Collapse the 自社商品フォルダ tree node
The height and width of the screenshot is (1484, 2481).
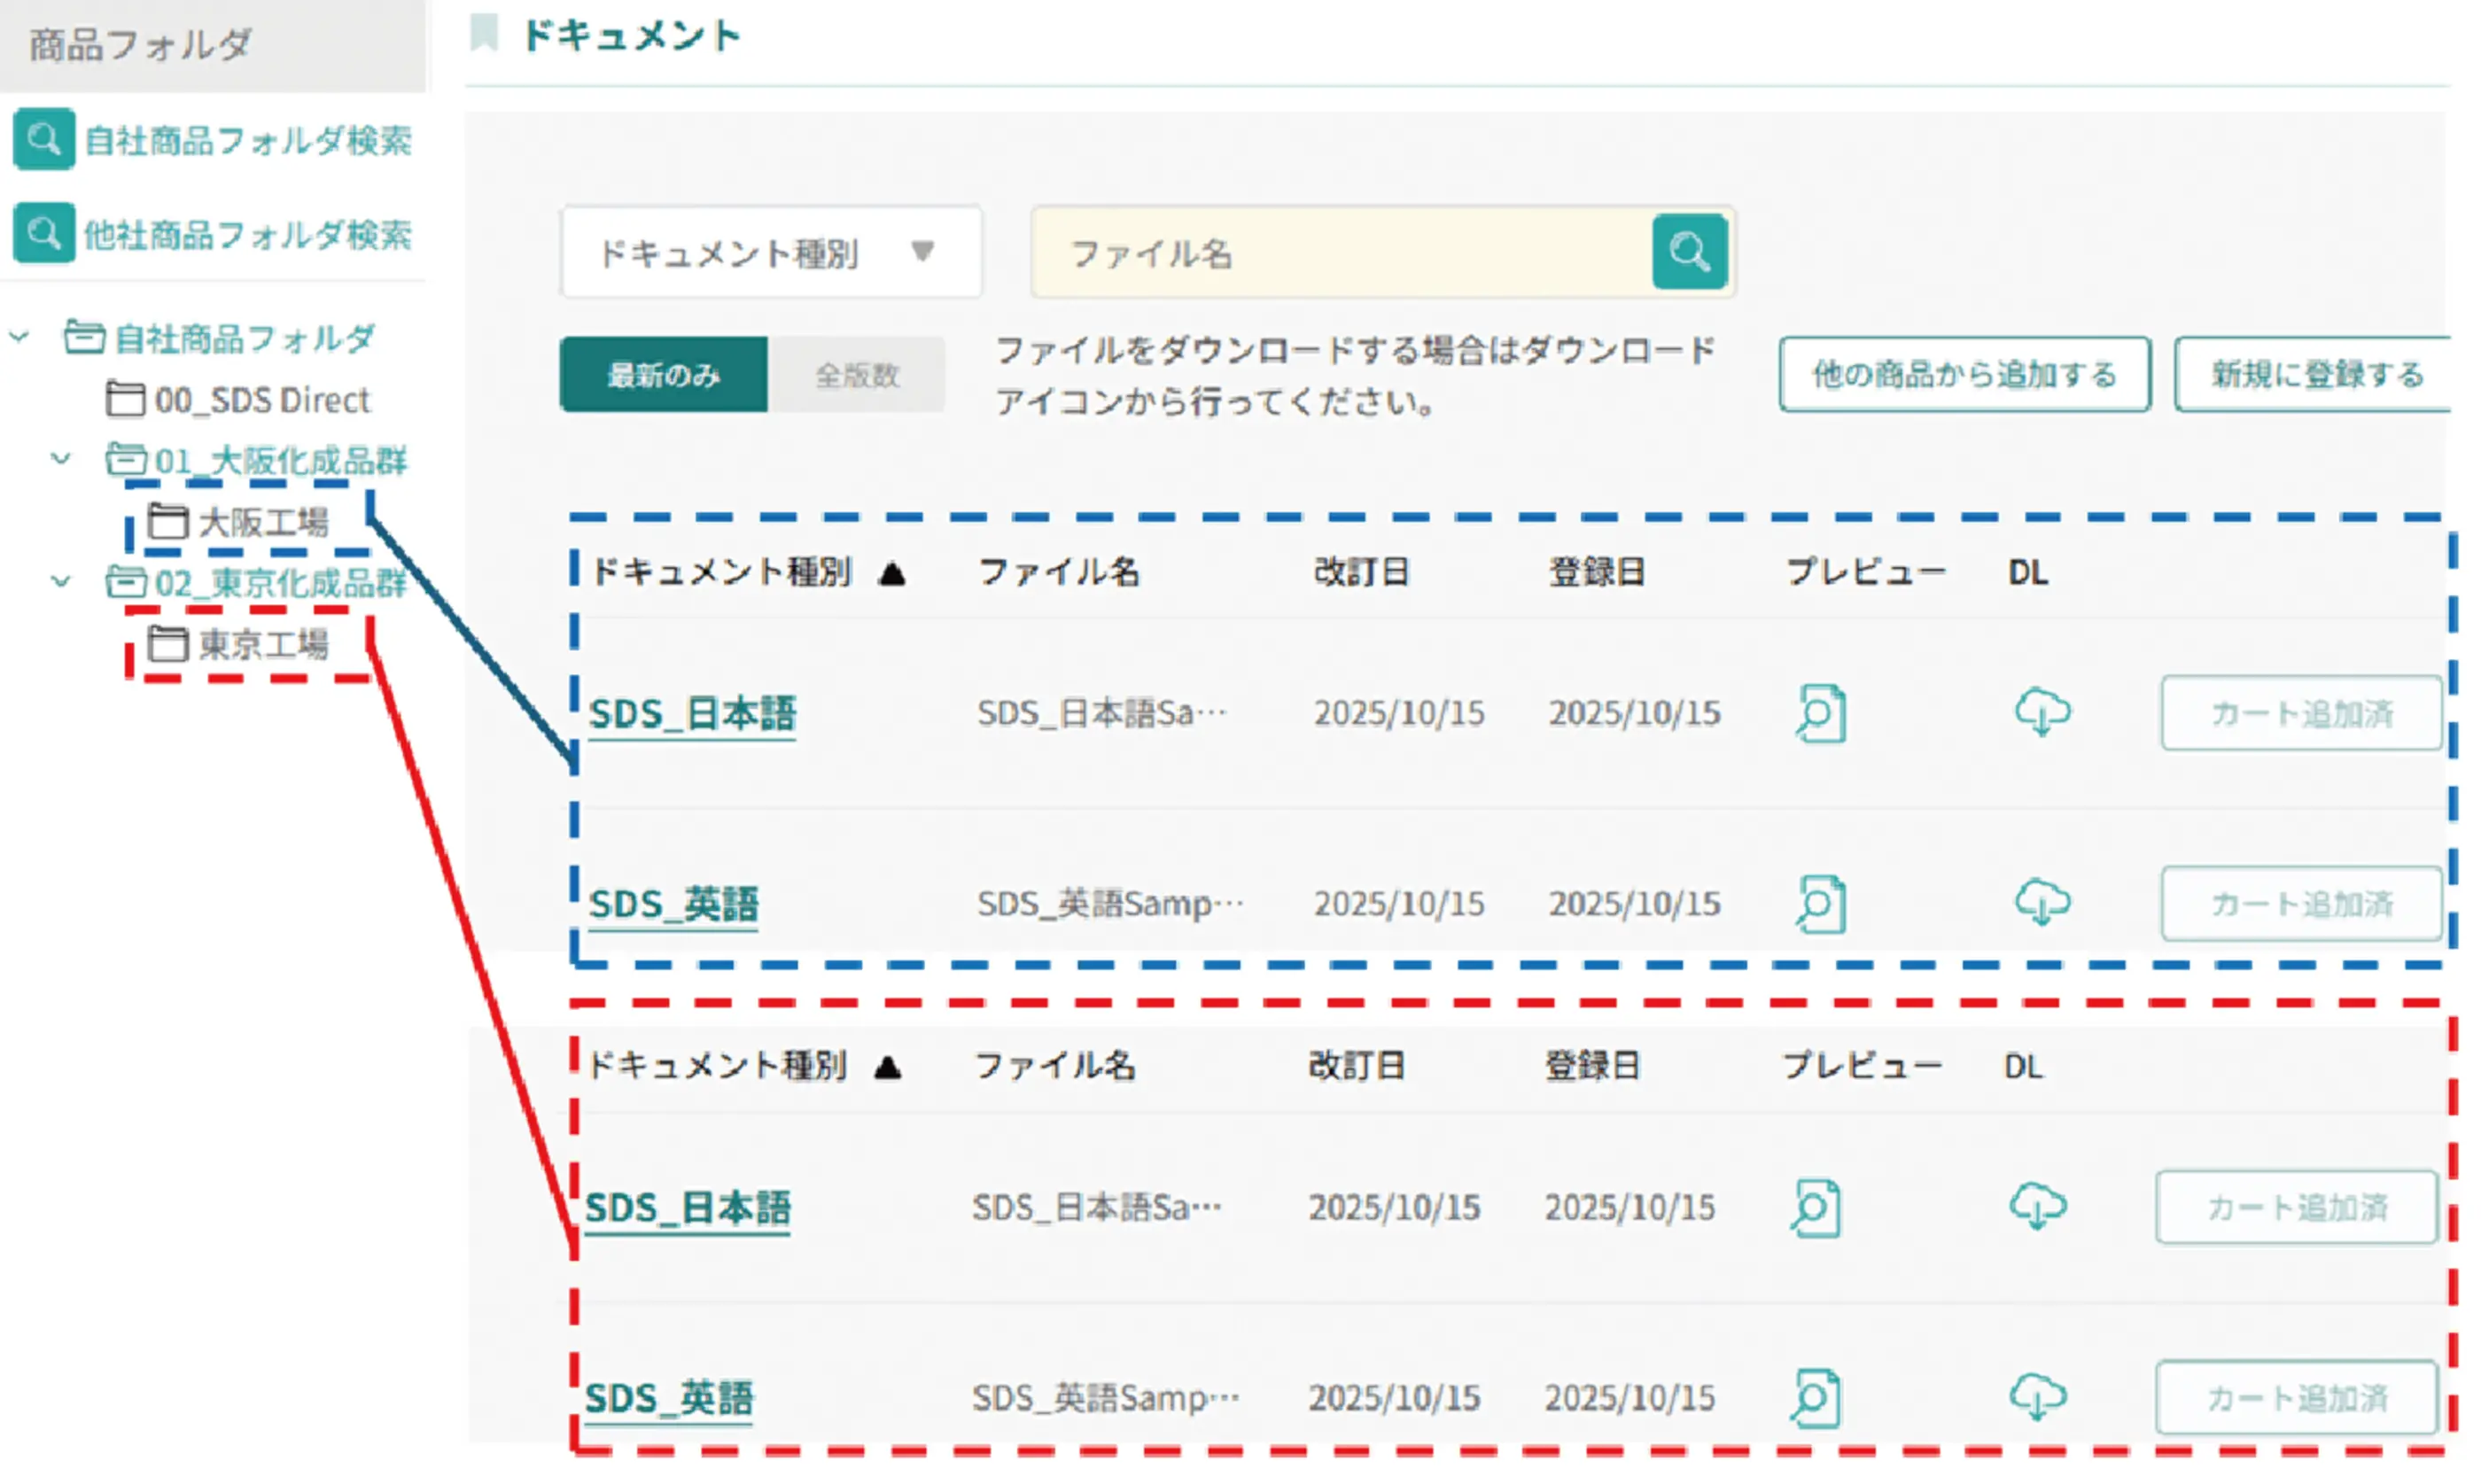click(x=19, y=337)
